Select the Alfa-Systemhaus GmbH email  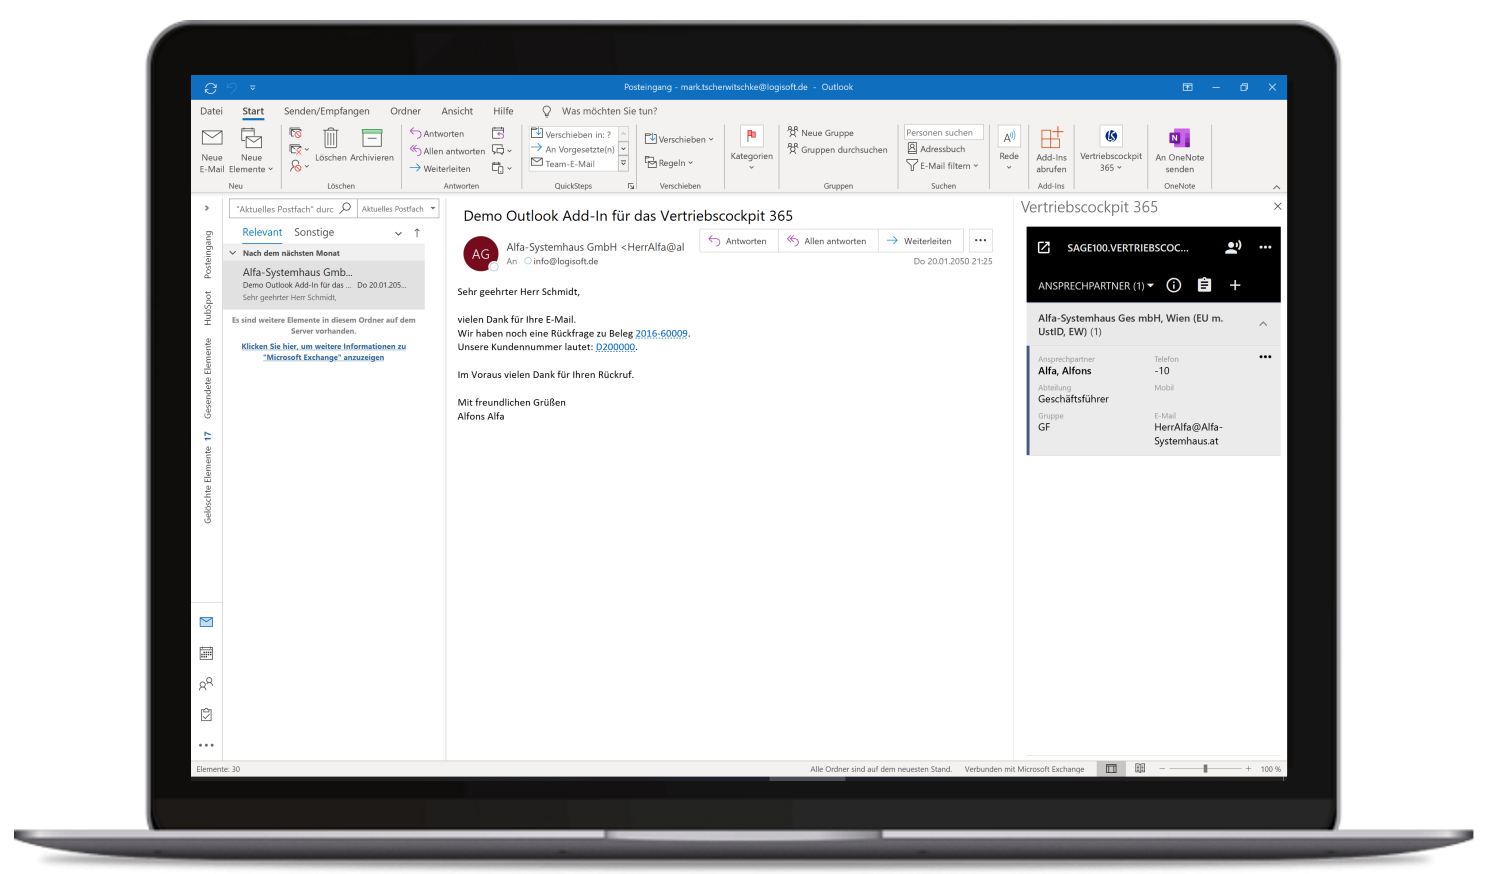click(325, 285)
